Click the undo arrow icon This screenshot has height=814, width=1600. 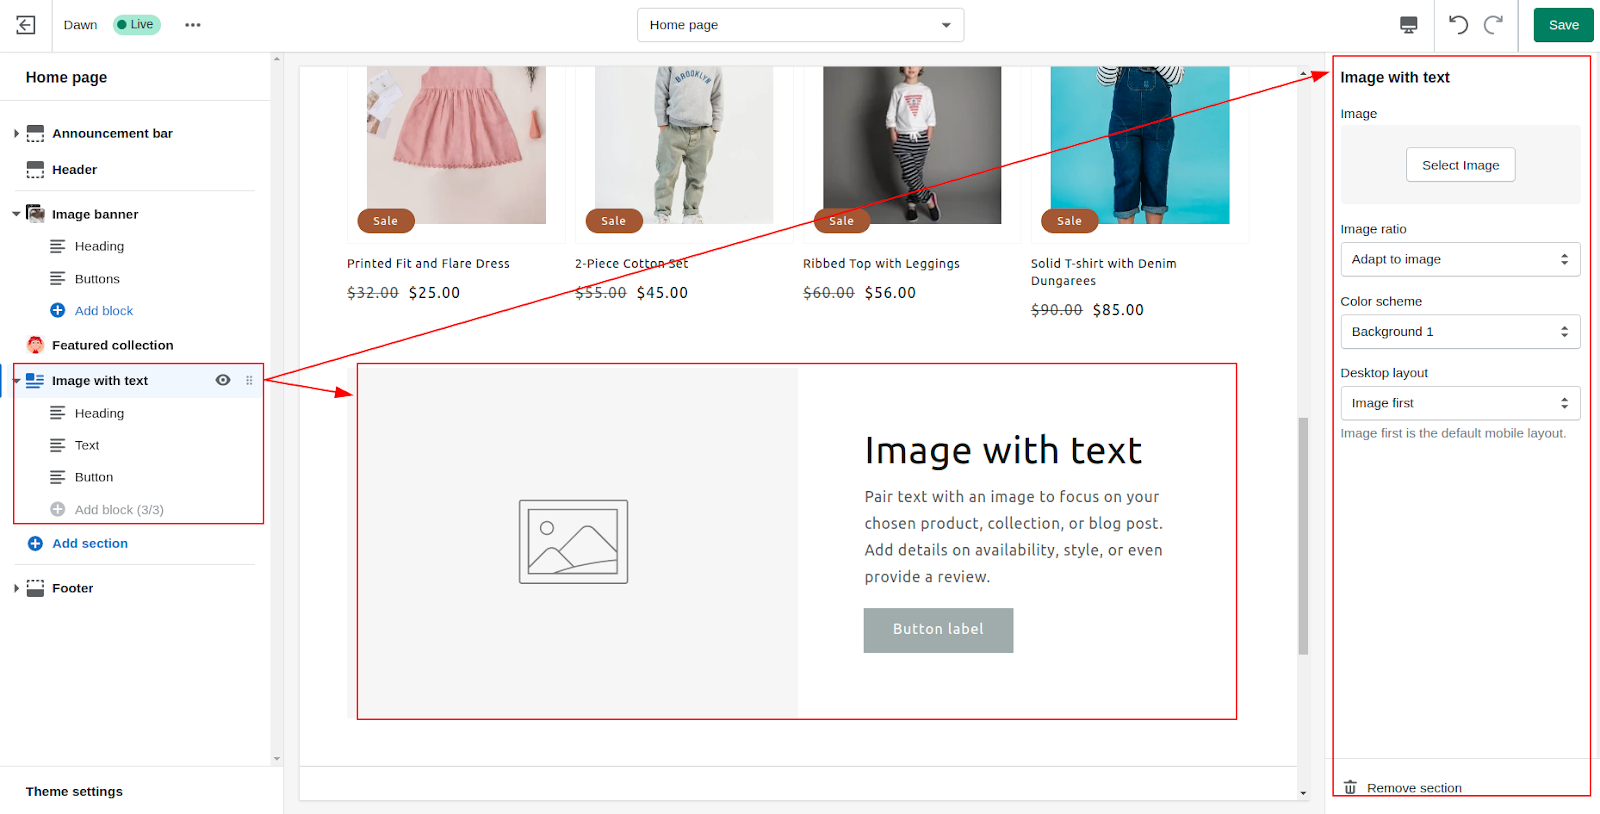point(1459,25)
